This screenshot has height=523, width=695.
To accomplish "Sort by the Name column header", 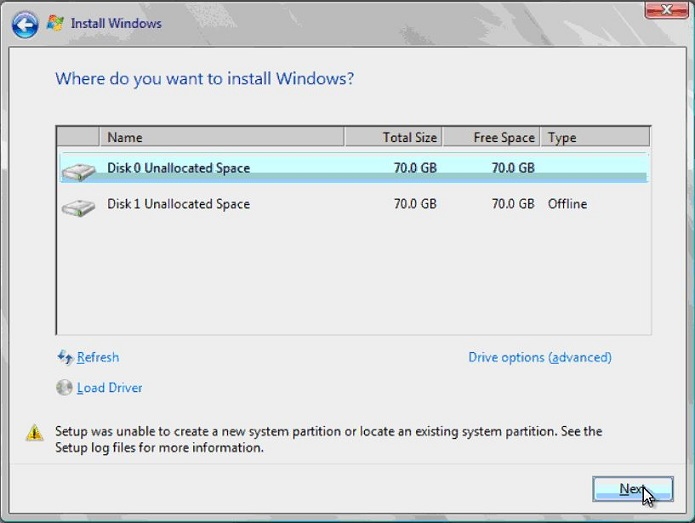I will 222,137.
